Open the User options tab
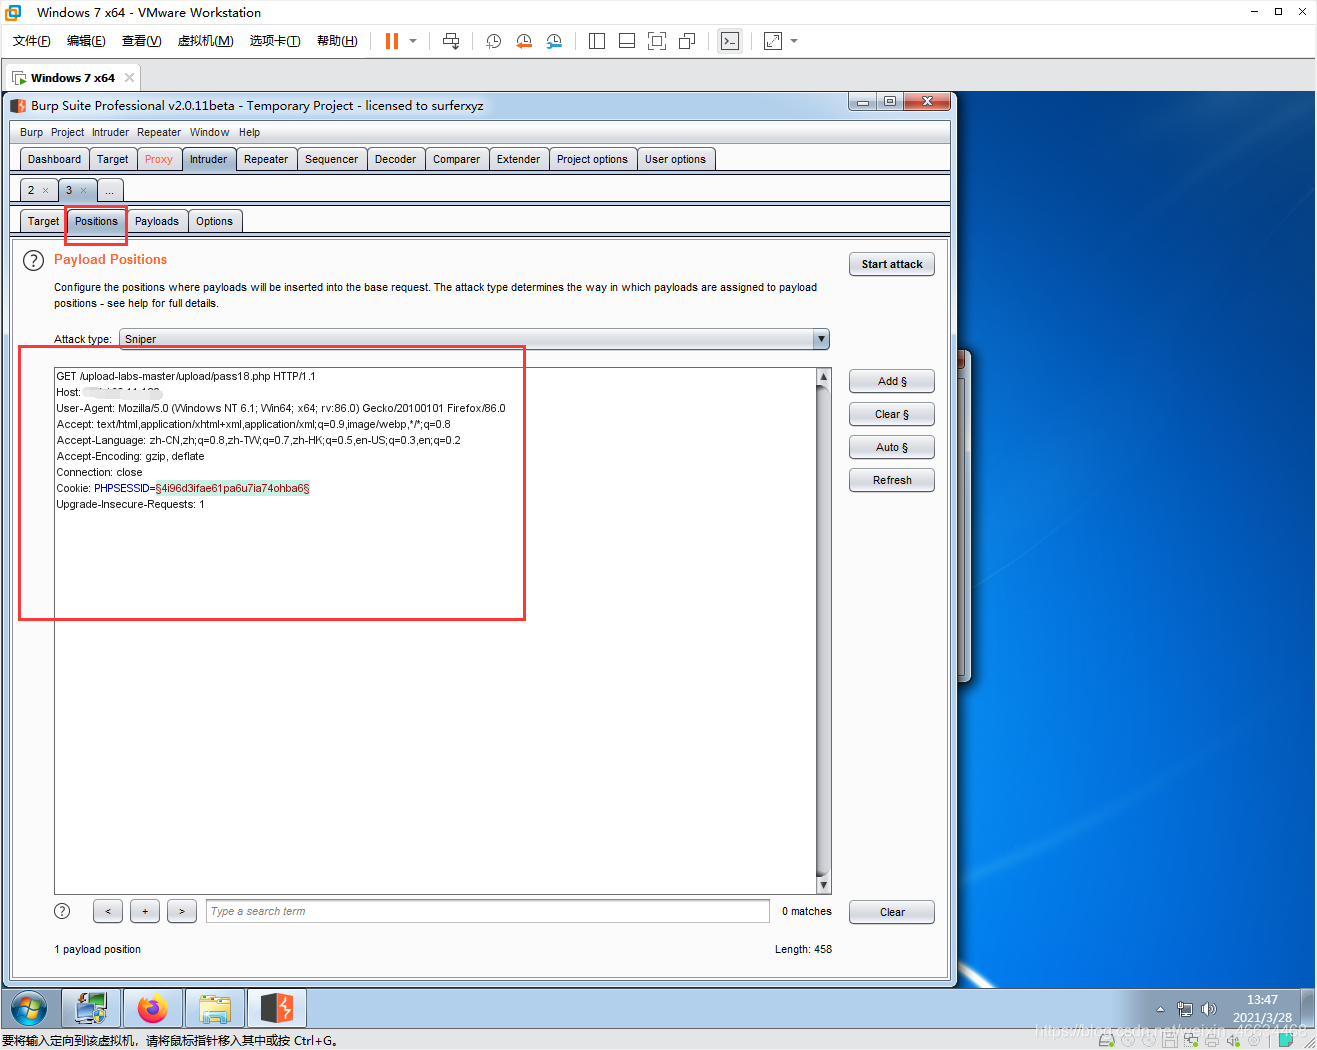 click(675, 159)
